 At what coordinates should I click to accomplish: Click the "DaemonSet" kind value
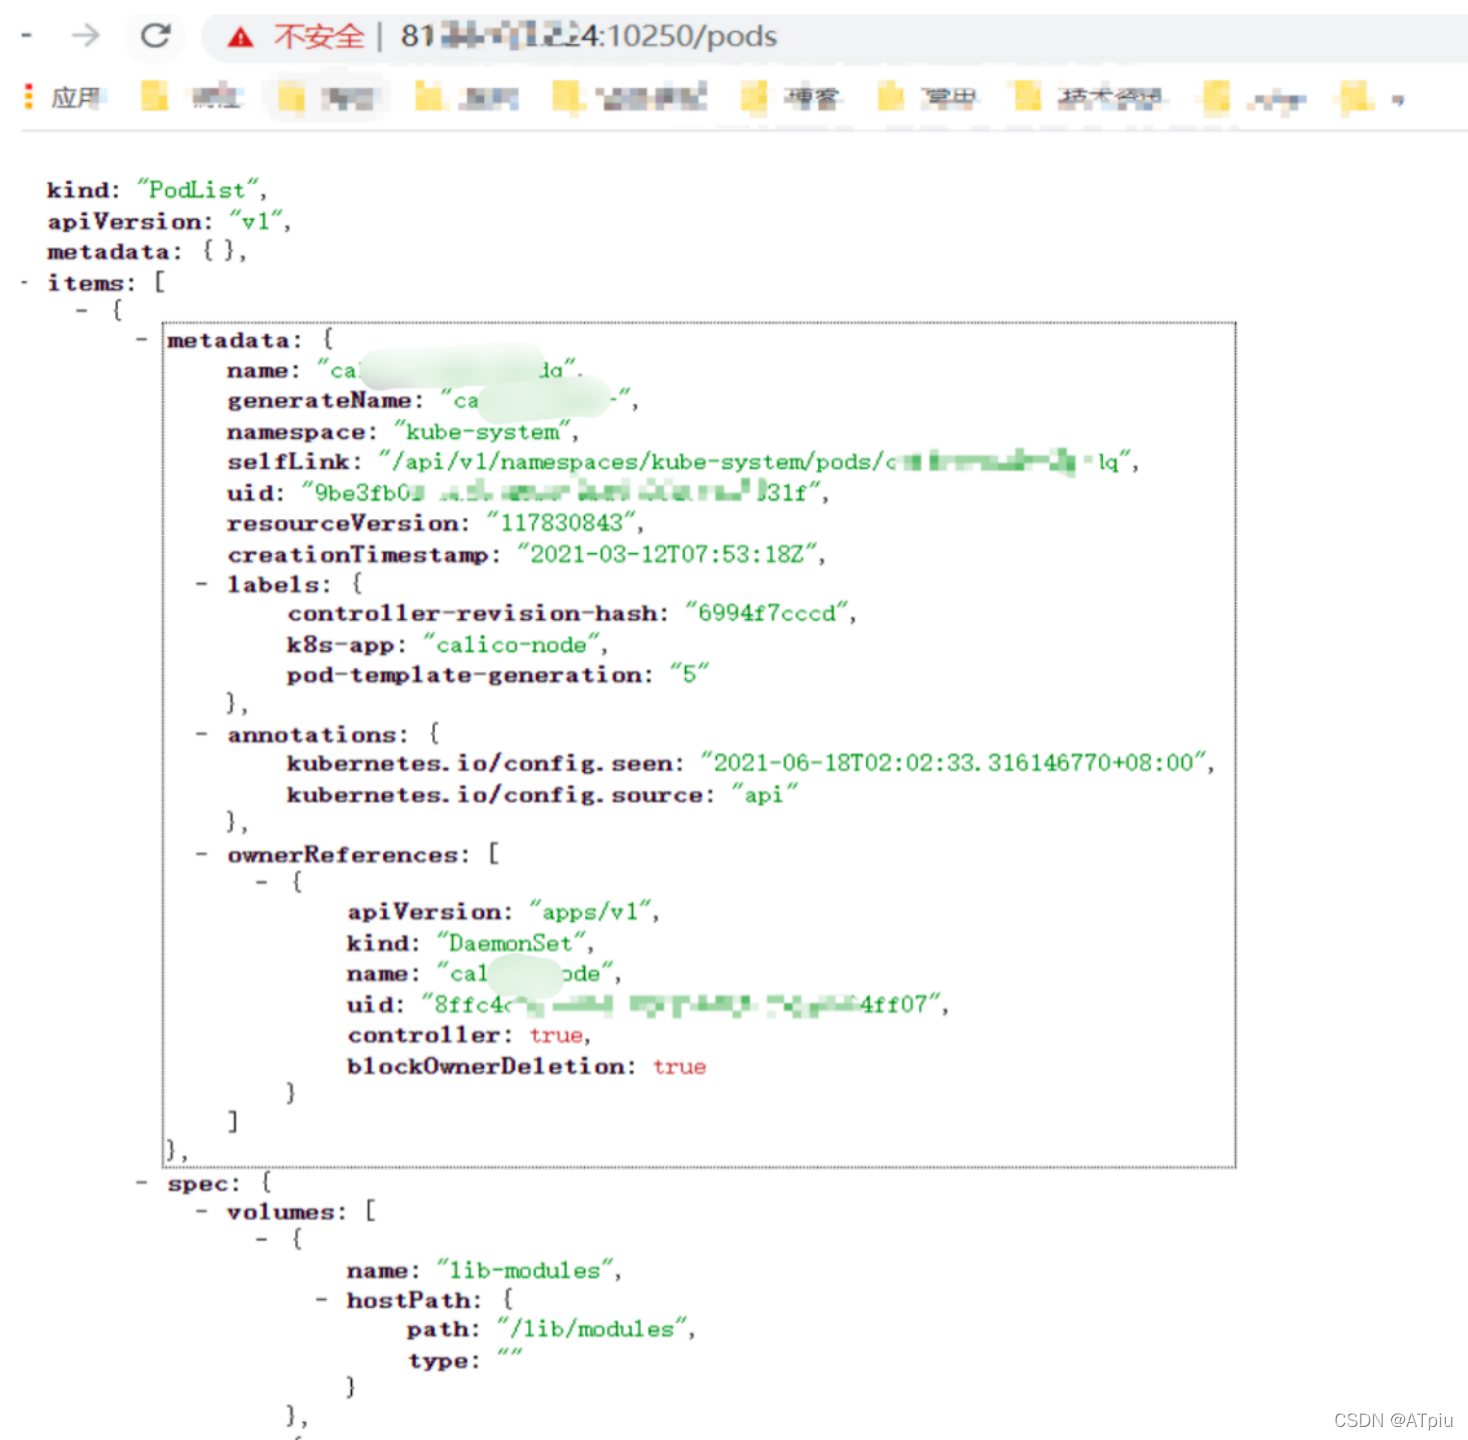click(x=511, y=942)
